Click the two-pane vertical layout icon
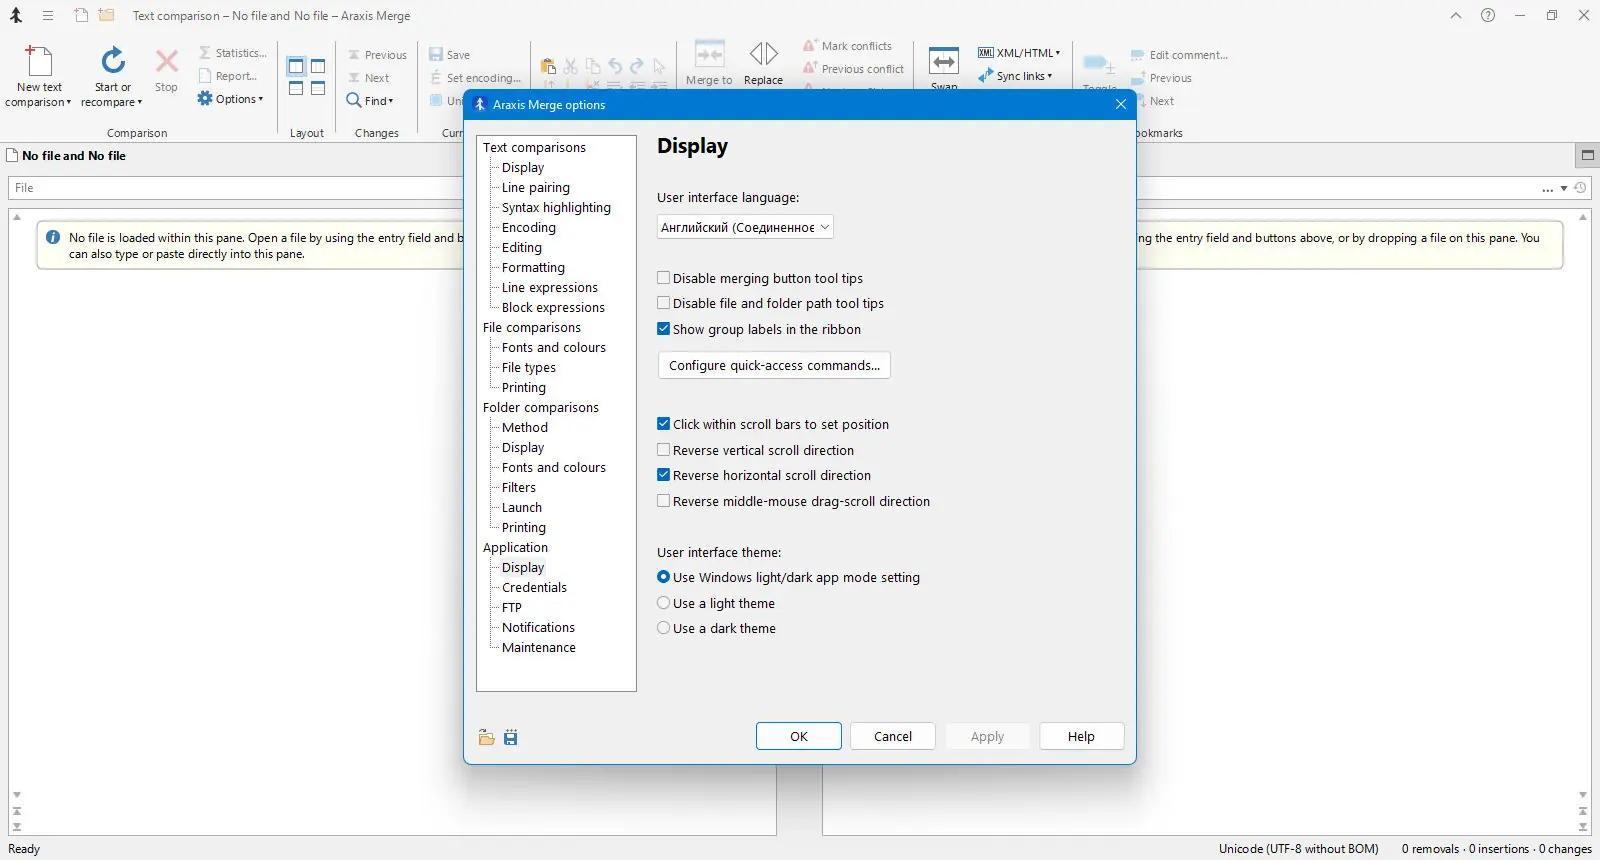Viewport: 1600px width, 860px height. click(297, 67)
